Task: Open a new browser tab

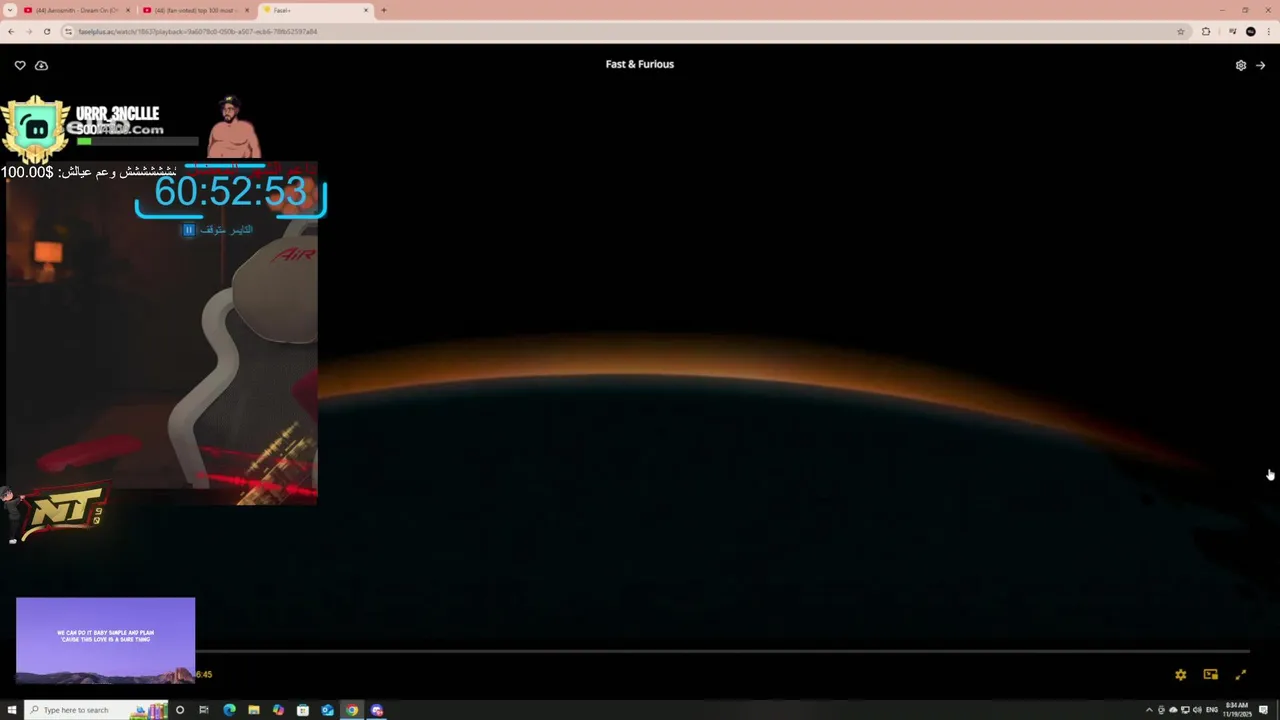Action: pyautogui.click(x=384, y=10)
